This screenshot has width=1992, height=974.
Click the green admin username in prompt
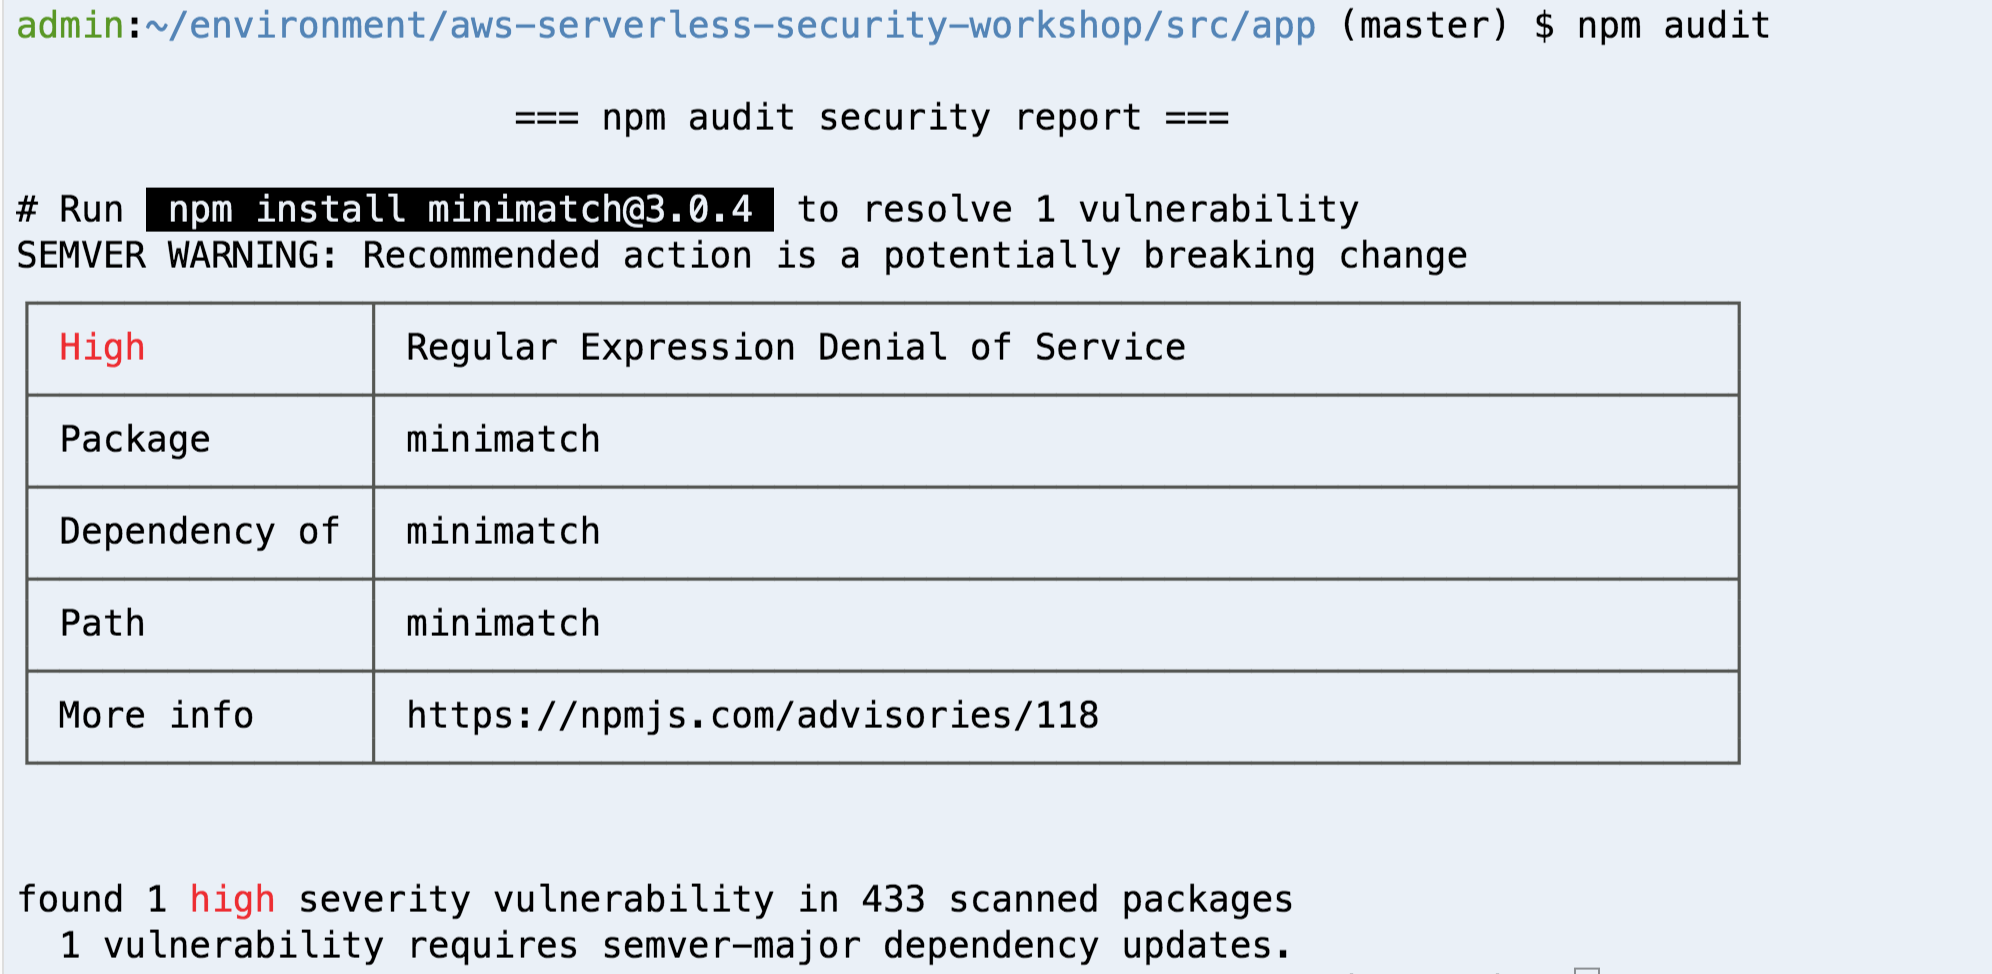(x=70, y=25)
